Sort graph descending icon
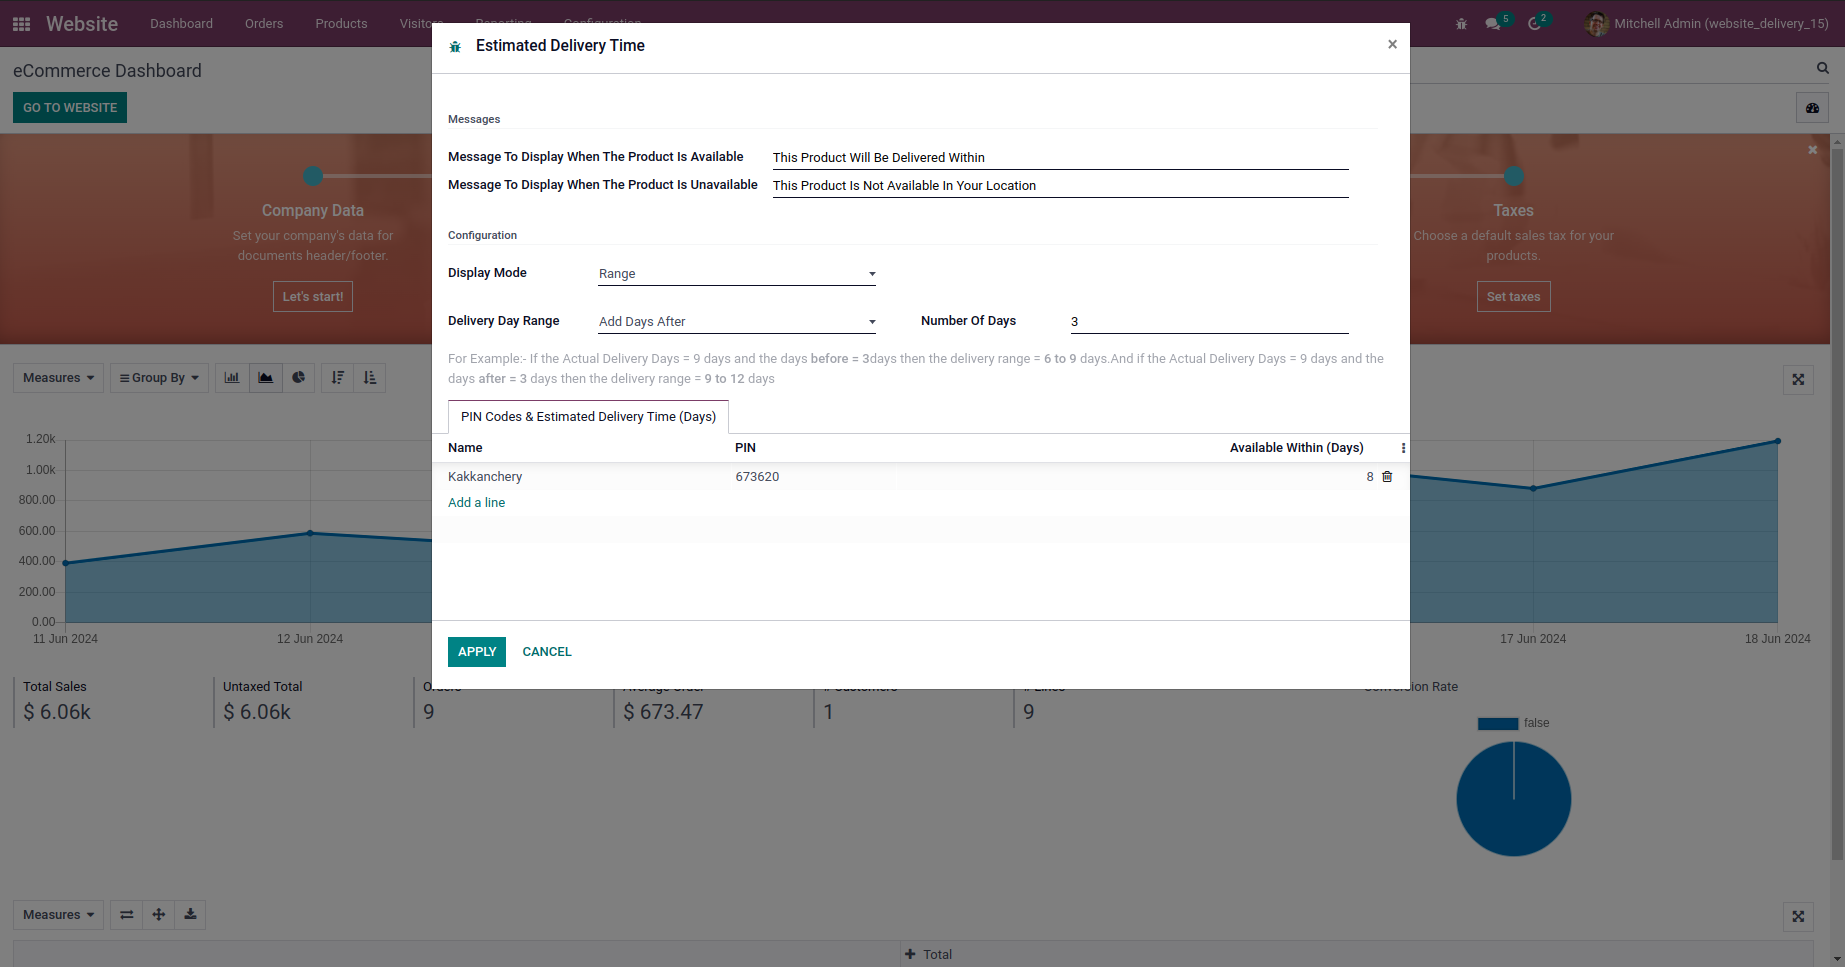 click(338, 378)
